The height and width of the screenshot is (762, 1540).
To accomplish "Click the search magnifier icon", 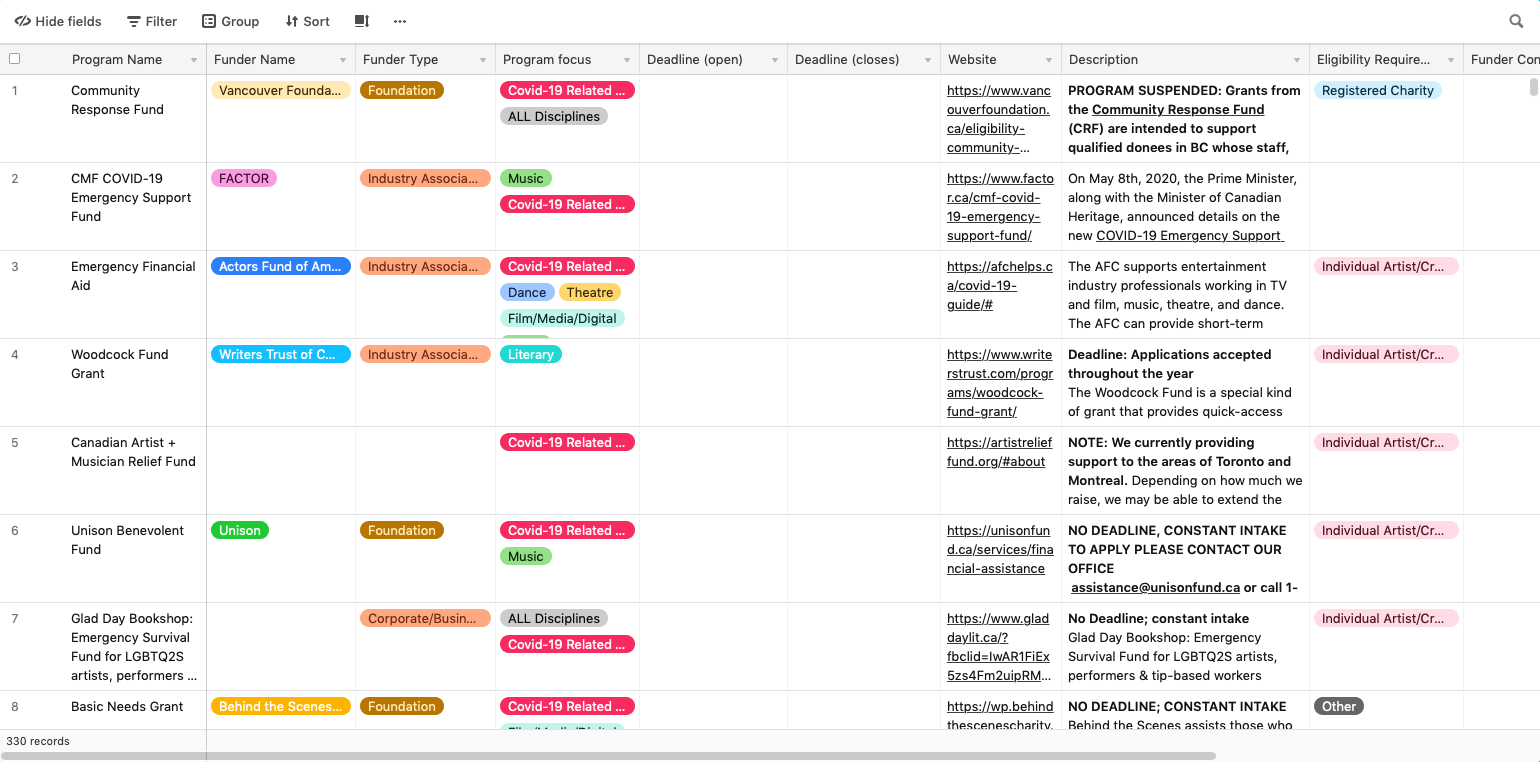I will 1516,21.
